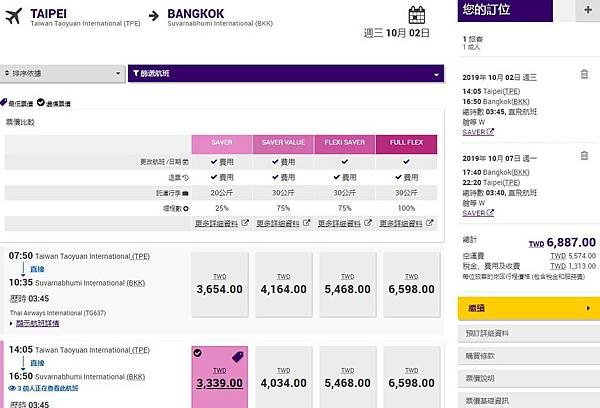Open the calendar date picker icon
The width and height of the screenshot is (600, 408).
point(417,15)
